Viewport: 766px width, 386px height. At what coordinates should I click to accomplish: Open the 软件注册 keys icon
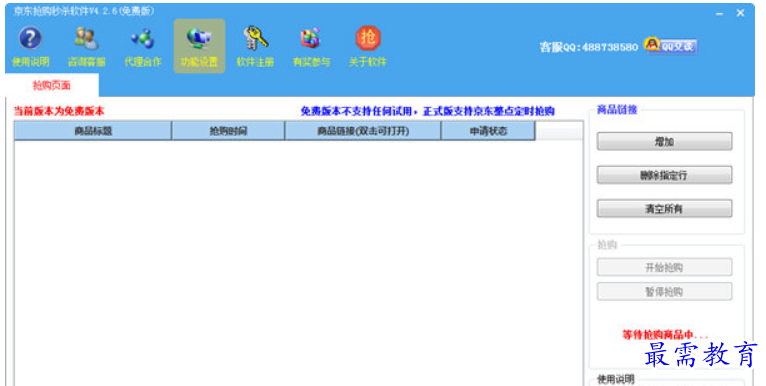coord(255,46)
